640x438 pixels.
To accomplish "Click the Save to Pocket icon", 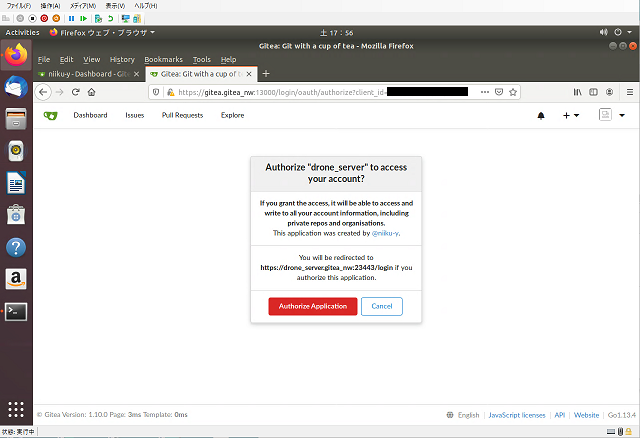I will [499, 92].
